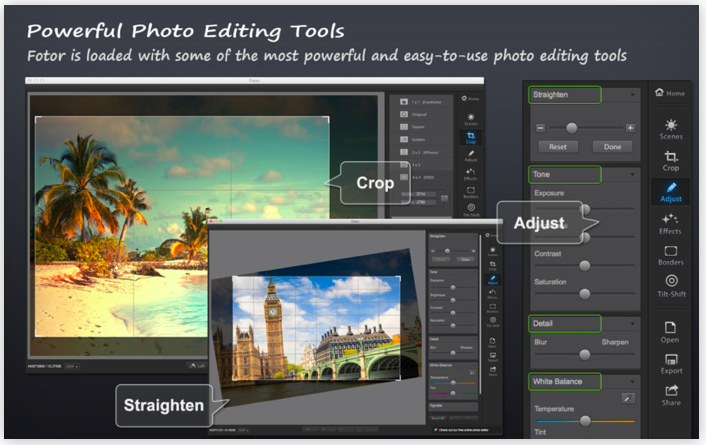Click Export in the straighten window sidebar

click(x=493, y=357)
